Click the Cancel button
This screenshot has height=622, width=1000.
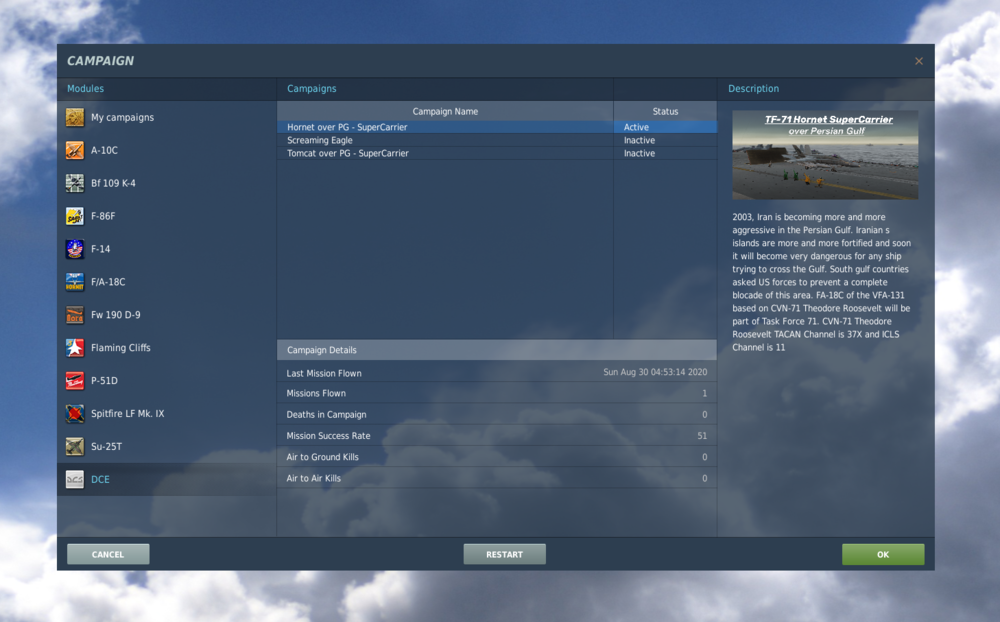tap(108, 554)
